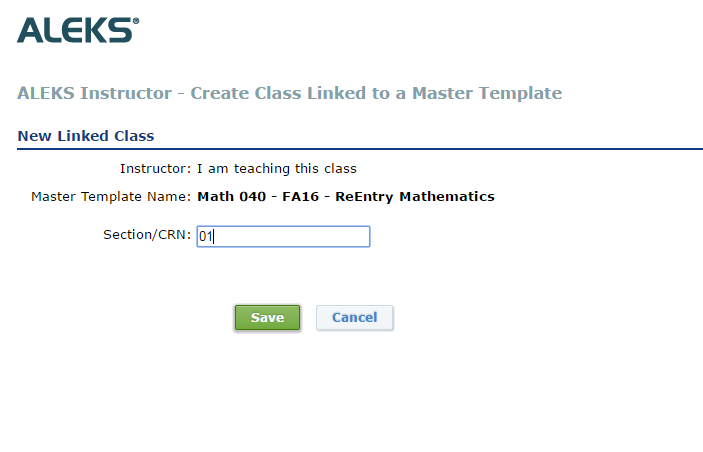Click "FA16" in the master template name
This screenshot has height=452, width=703.
(x=300, y=196)
